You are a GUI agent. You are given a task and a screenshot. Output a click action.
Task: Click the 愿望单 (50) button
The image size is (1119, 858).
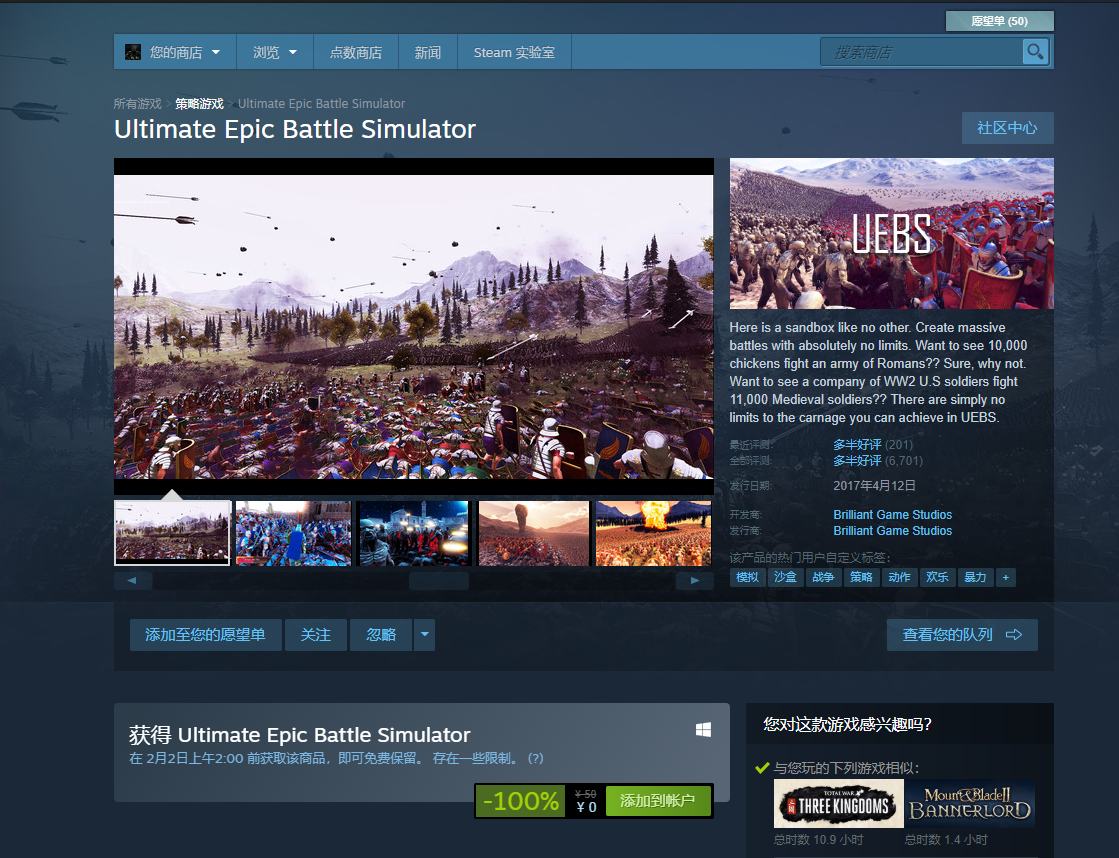coord(999,21)
